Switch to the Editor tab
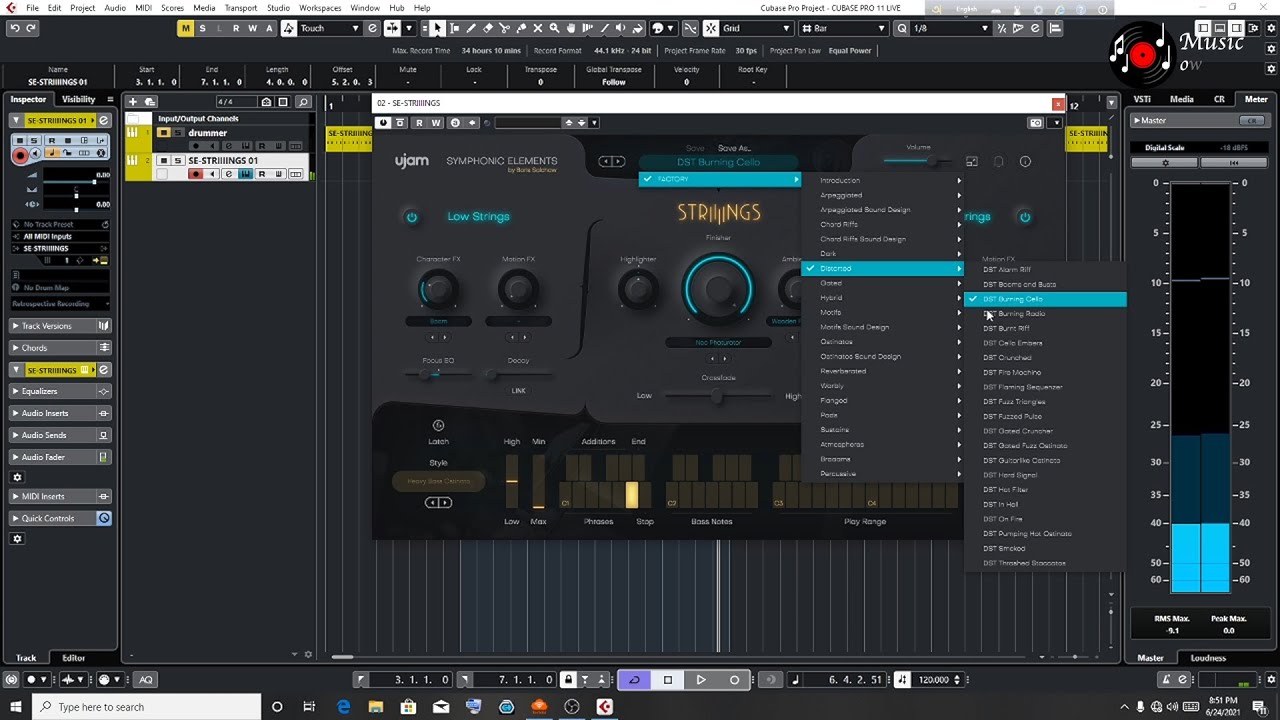This screenshot has height=720, width=1280. (74, 658)
